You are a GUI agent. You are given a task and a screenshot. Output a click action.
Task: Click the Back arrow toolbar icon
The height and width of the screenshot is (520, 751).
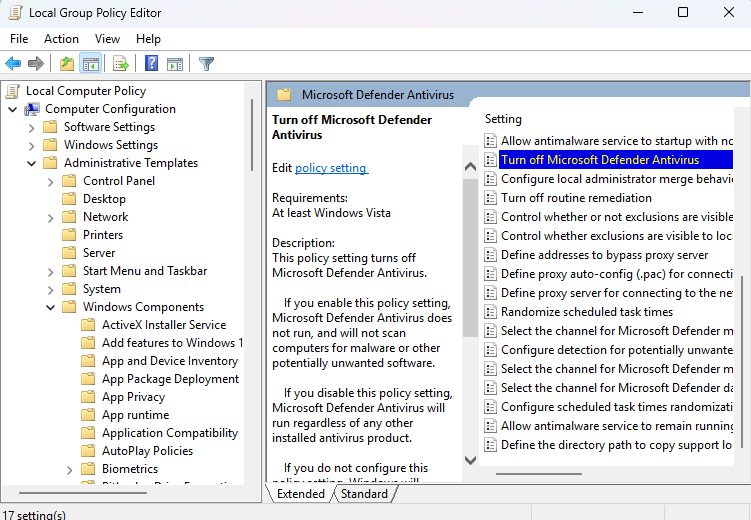[13, 63]
